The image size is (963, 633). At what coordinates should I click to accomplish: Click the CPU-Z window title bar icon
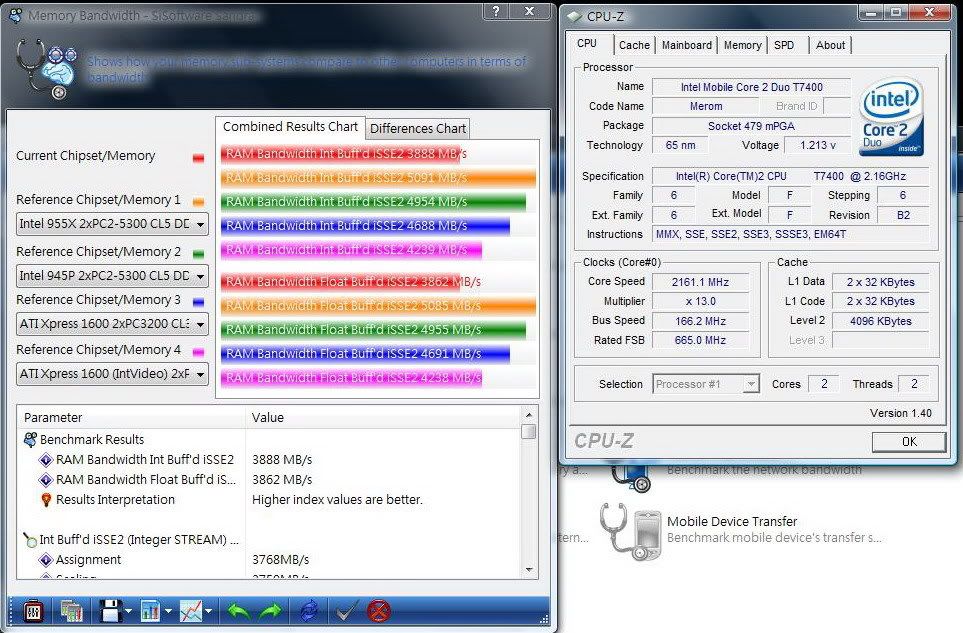(574, 16)
